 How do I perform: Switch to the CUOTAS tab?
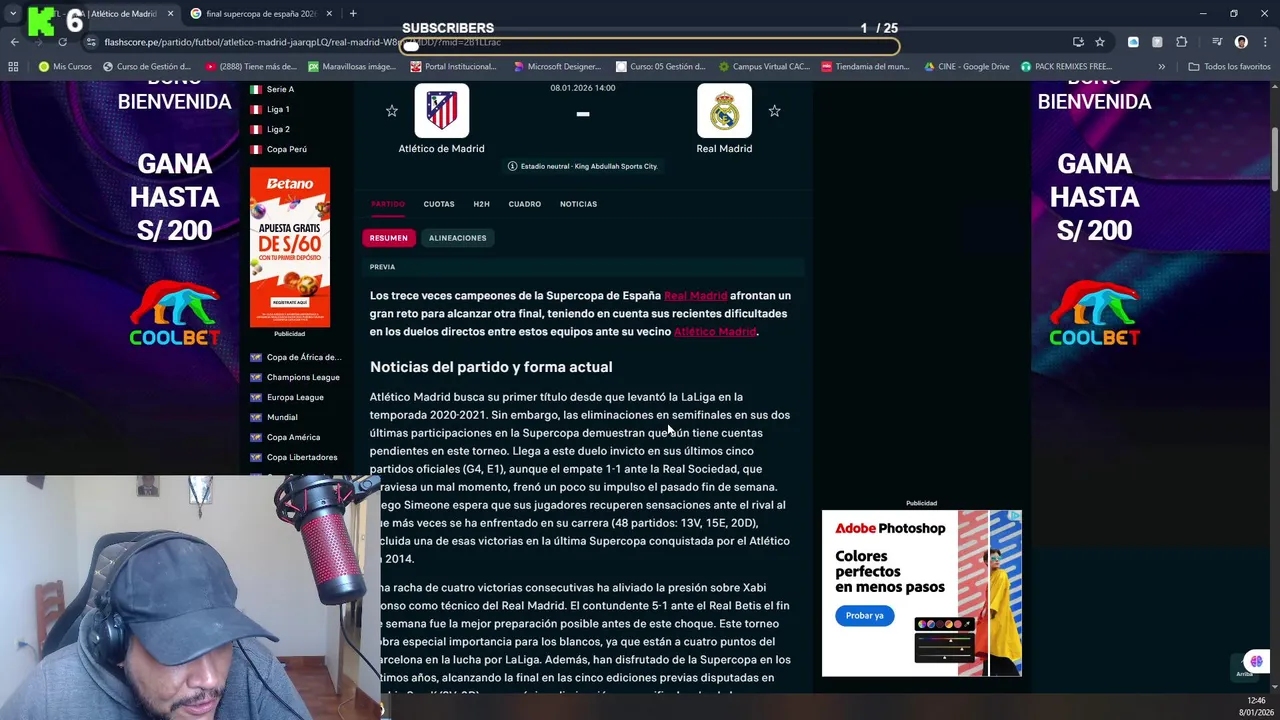(x=439, y=204)
